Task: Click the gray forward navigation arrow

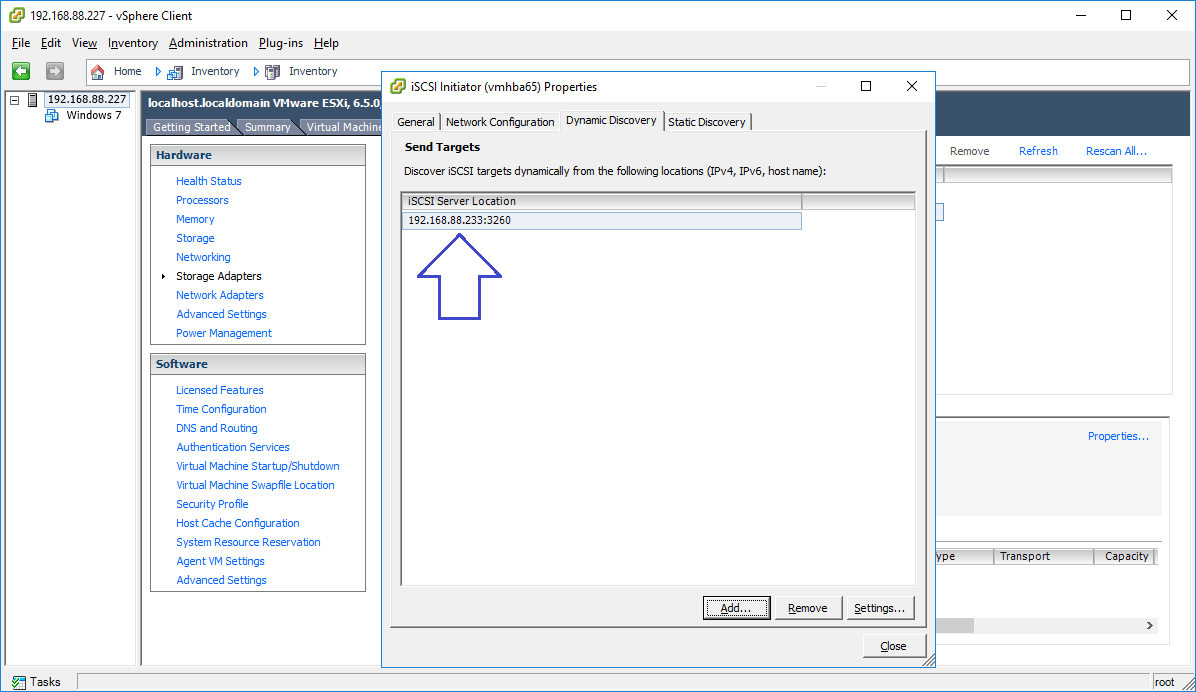Action: point(54,71)
